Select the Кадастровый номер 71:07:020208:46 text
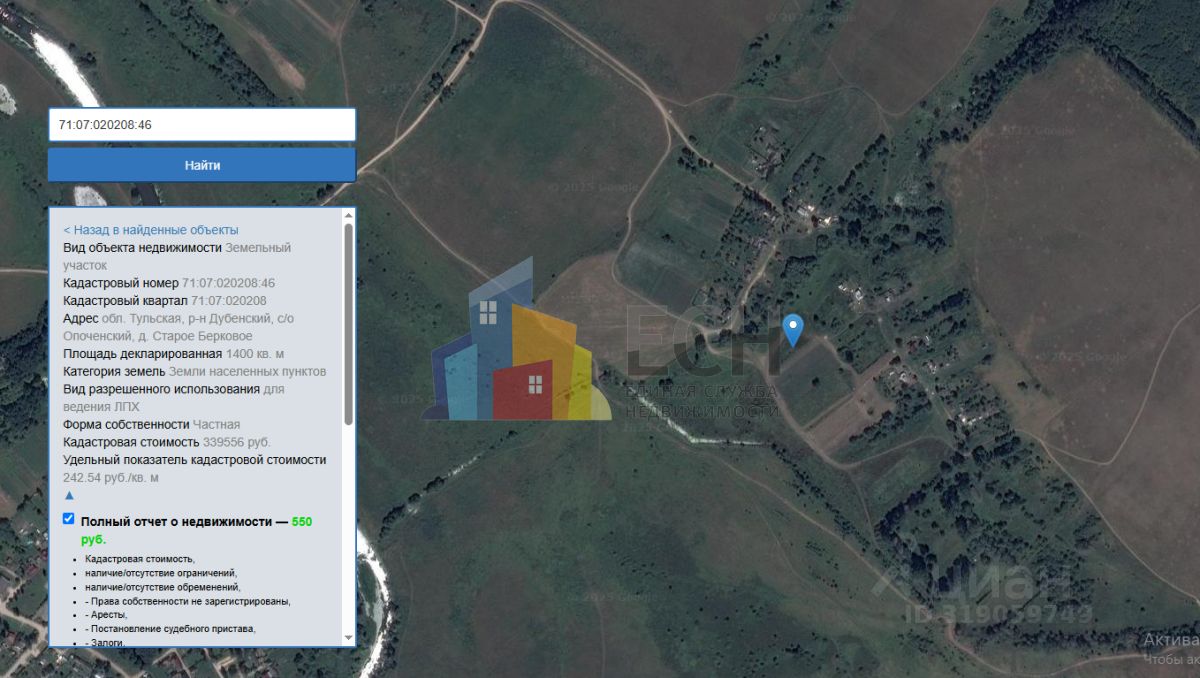The image size is (1200, 678). (169, 283)
